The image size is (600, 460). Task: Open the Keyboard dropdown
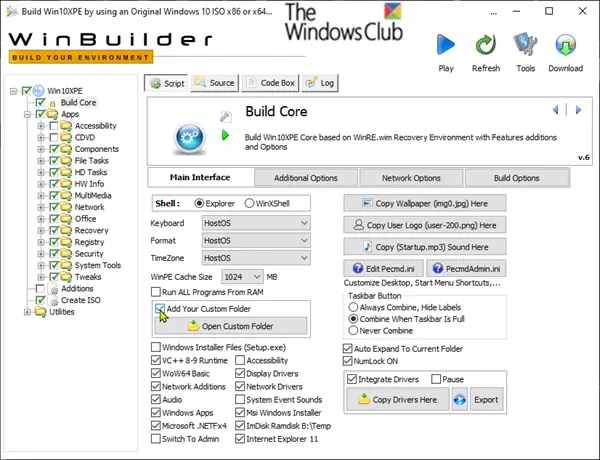tap(256, 223)
